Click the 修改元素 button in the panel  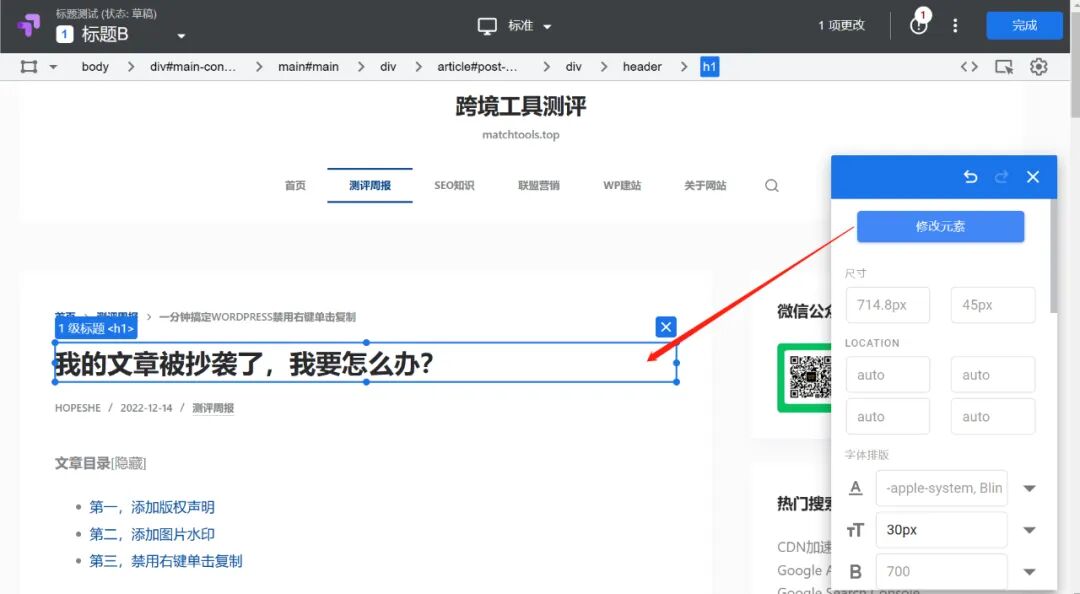pyautogui.click(x=939, y=227)
